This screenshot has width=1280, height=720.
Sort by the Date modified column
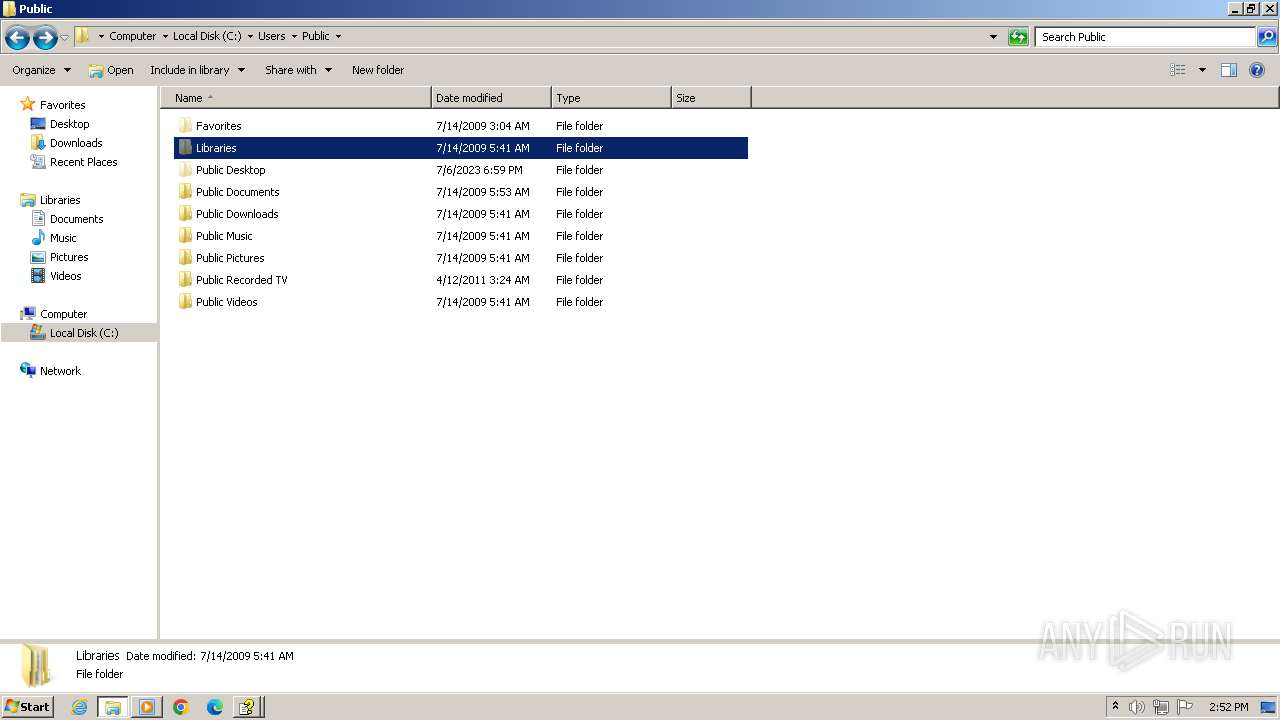[491, 98]
